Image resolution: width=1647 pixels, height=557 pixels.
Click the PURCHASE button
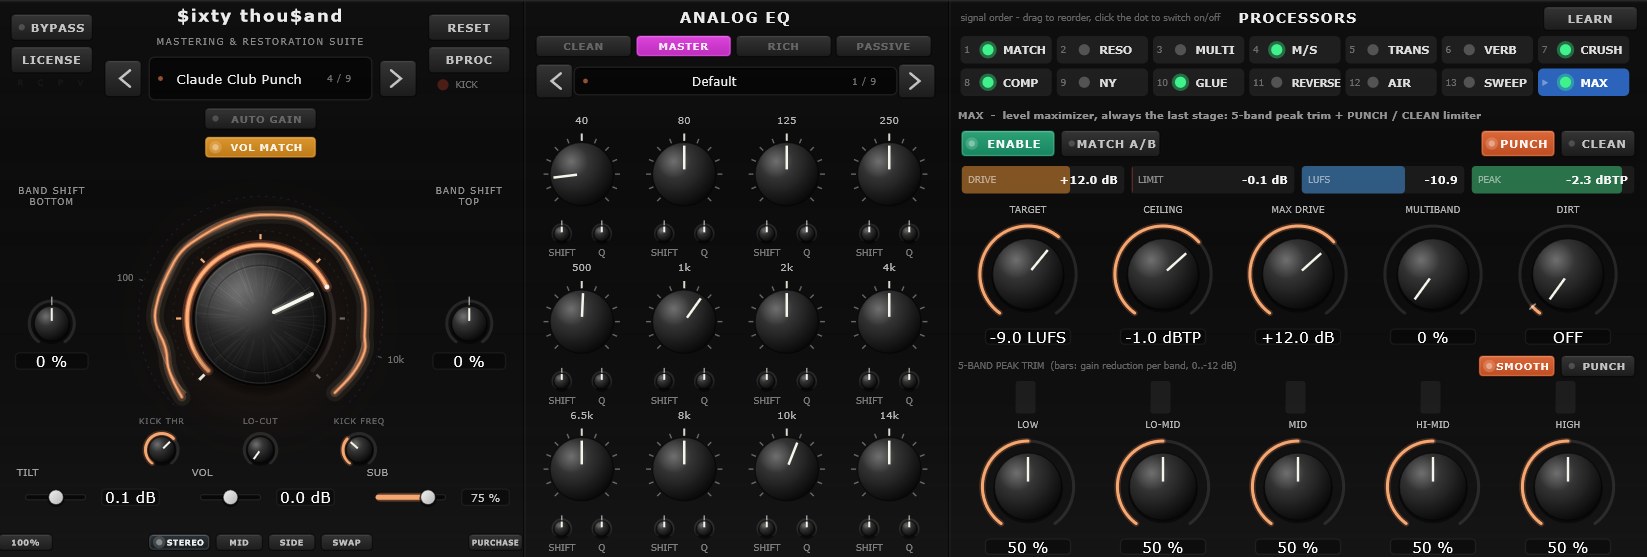click(495, 542)
